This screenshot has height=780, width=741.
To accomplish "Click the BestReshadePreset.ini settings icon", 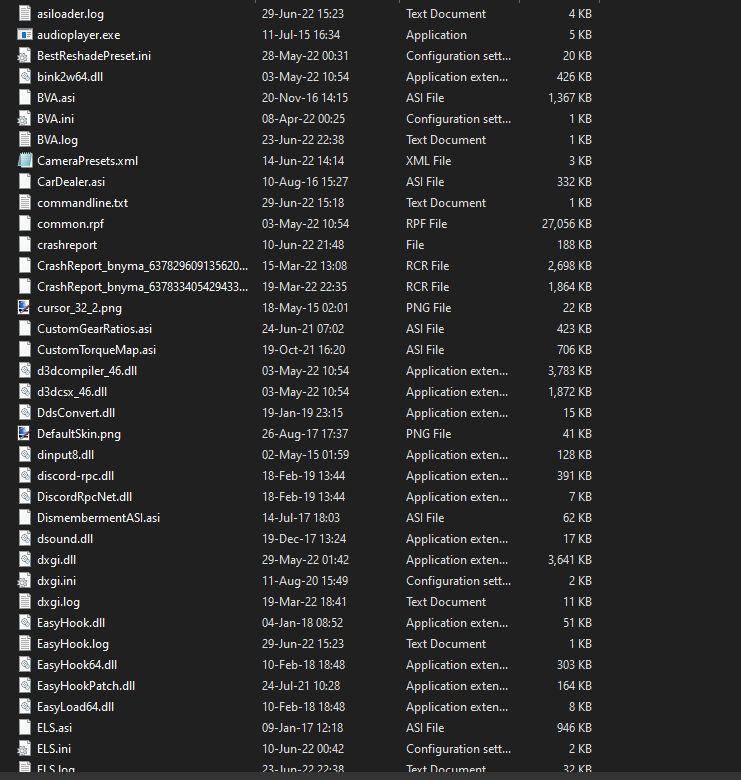I will pos(24,56).
